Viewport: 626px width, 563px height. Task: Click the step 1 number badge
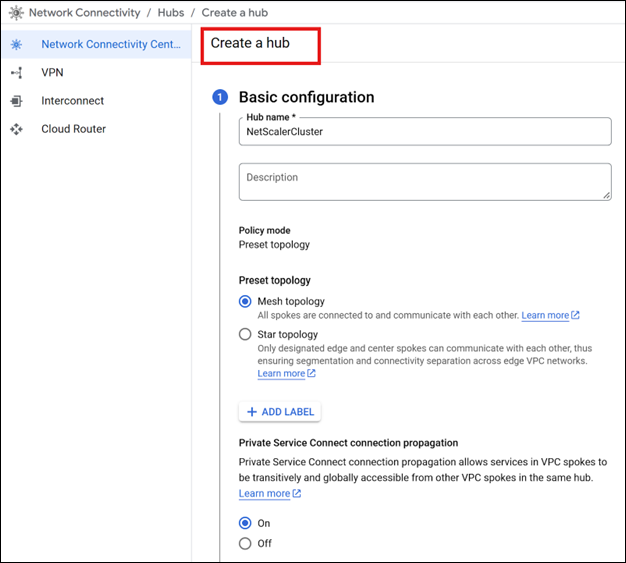[220, 98]
